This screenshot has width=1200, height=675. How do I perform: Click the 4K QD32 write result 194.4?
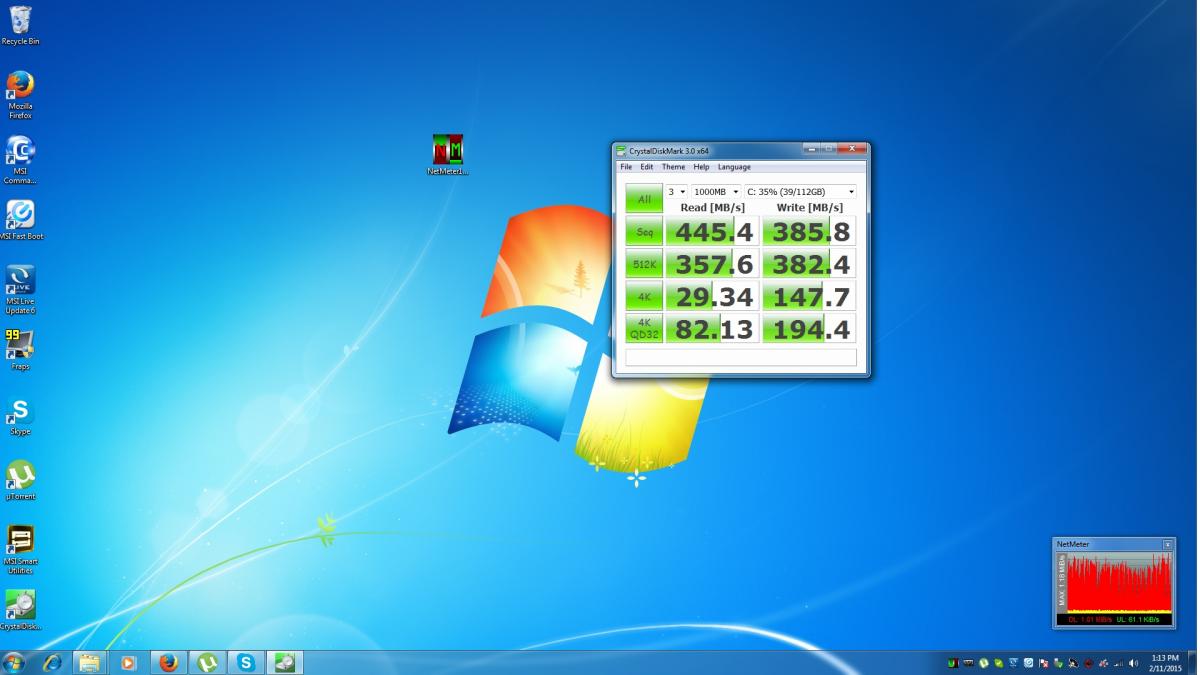pyautogui.click(x=809, y=328)
